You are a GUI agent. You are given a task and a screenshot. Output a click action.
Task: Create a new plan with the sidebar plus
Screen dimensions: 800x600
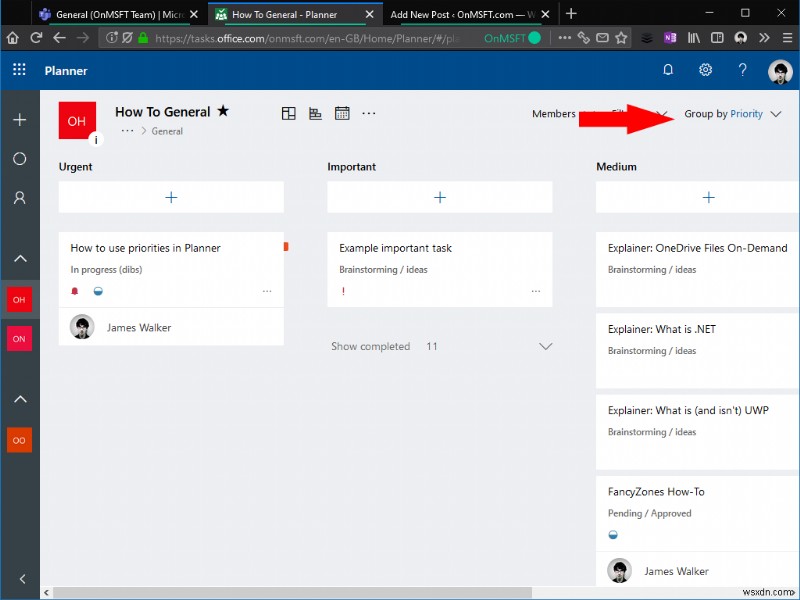[x=20, y=119]
